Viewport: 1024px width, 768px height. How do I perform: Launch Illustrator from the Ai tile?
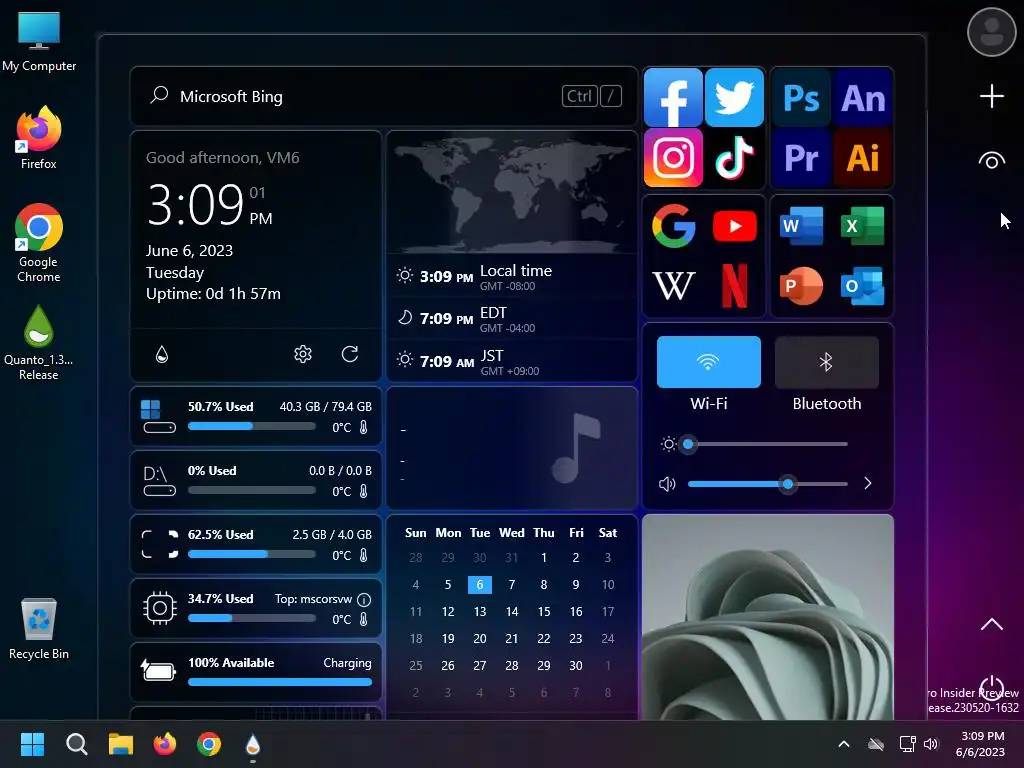coord(863,157)
